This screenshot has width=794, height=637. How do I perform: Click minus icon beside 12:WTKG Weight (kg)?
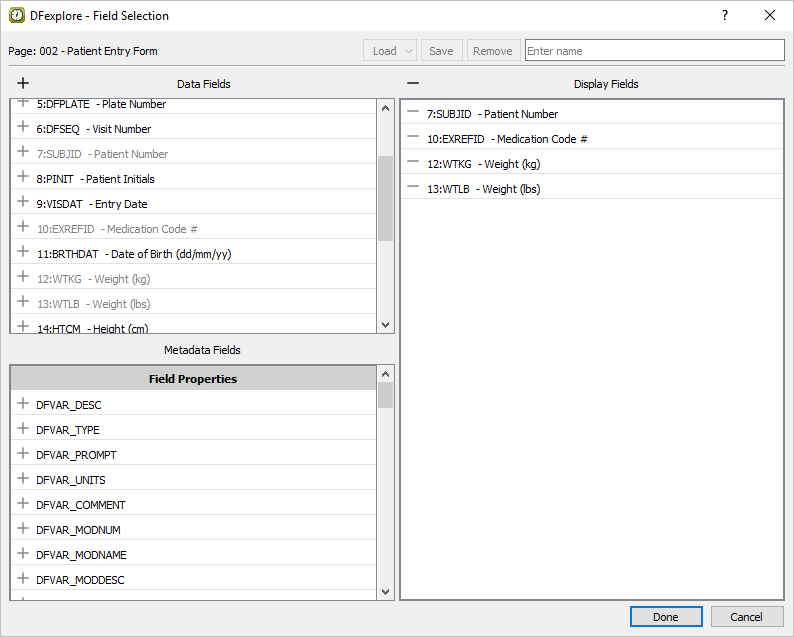[413, 163]
